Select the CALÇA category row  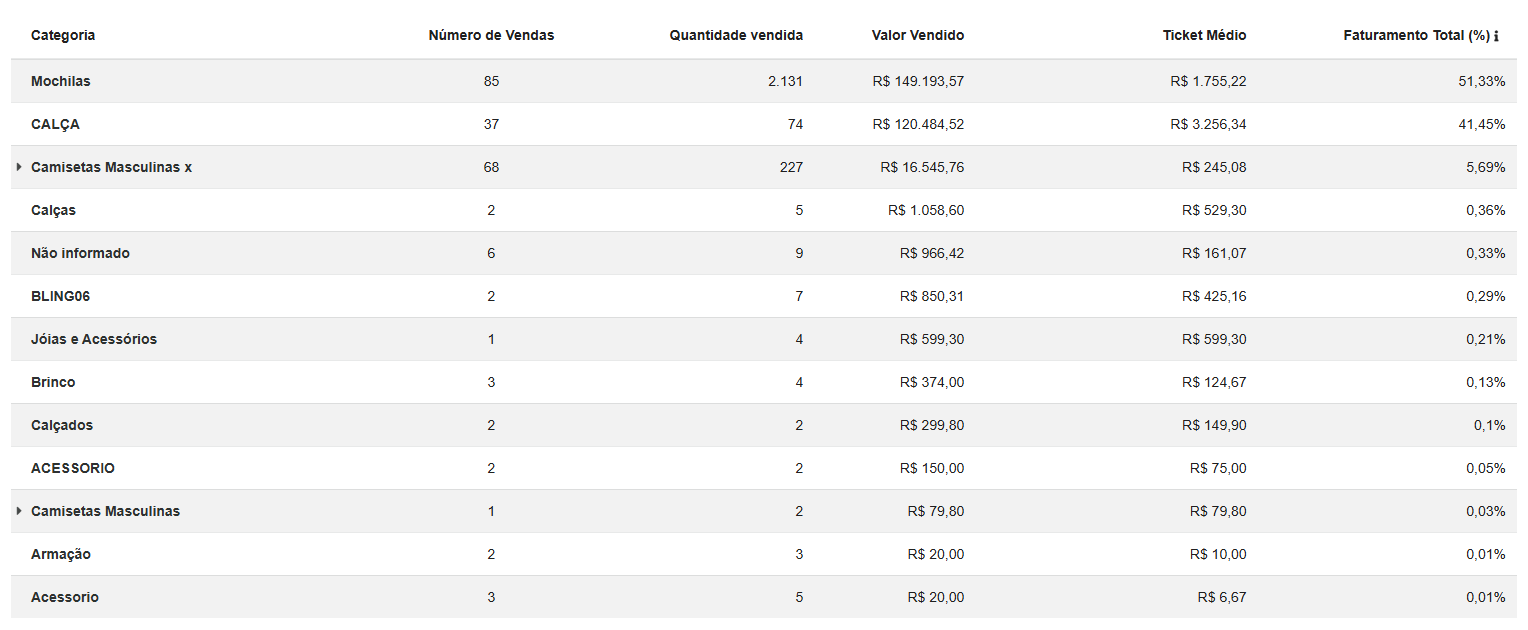55,124
